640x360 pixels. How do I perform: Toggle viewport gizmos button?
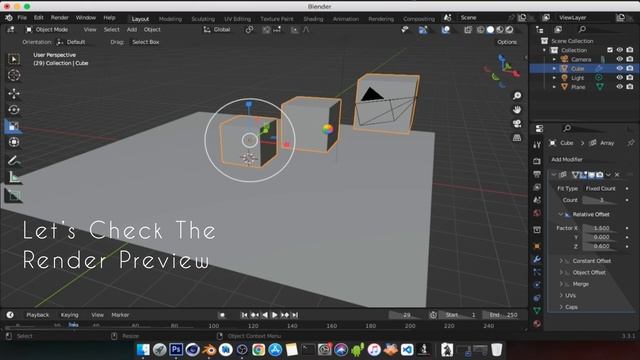pos(423,29)
